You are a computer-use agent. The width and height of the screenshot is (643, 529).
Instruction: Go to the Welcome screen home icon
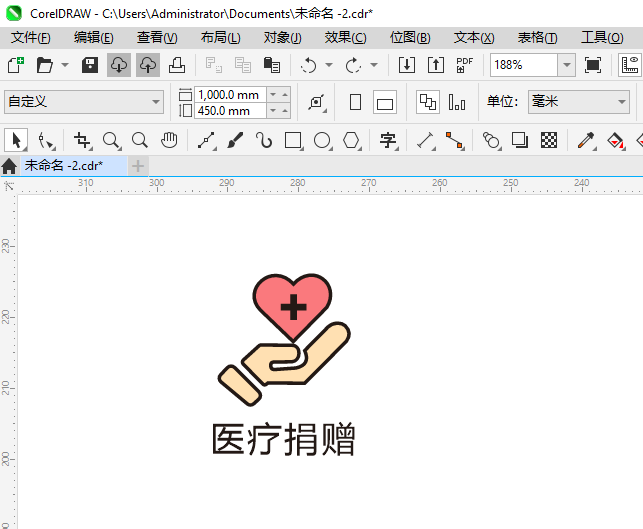[9, 166]
